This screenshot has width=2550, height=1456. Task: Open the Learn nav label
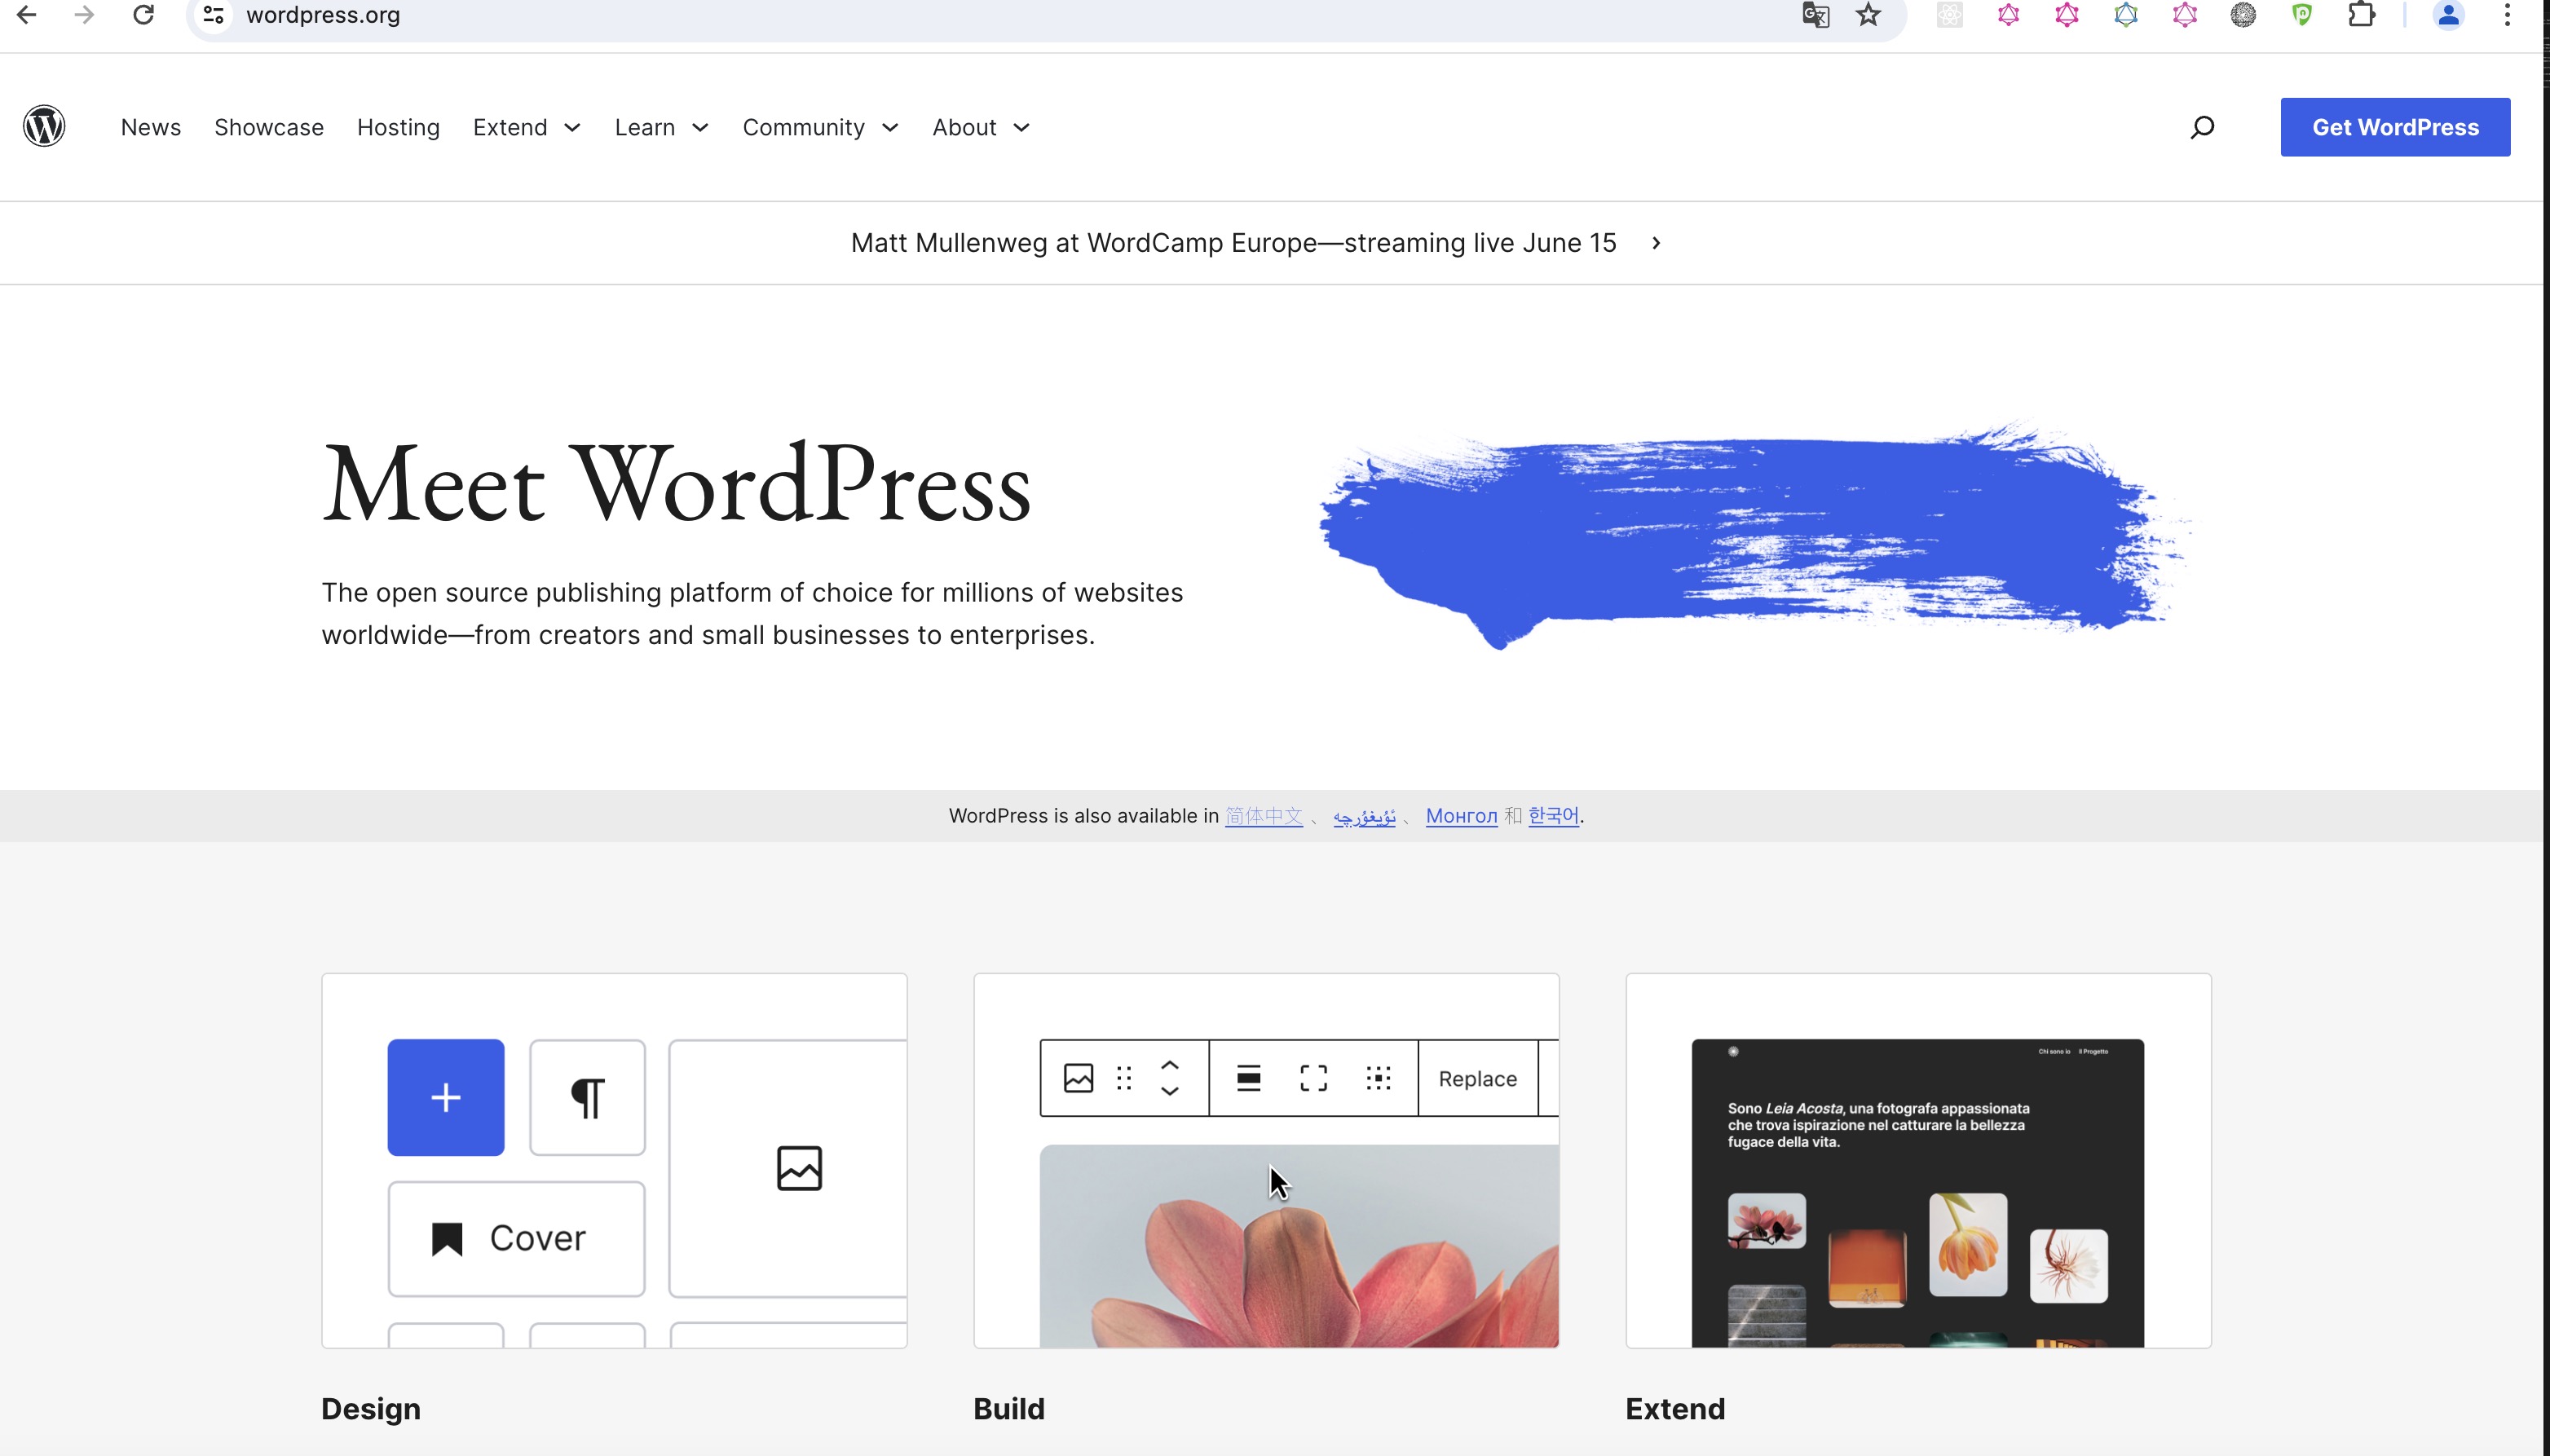click(645, 127)
